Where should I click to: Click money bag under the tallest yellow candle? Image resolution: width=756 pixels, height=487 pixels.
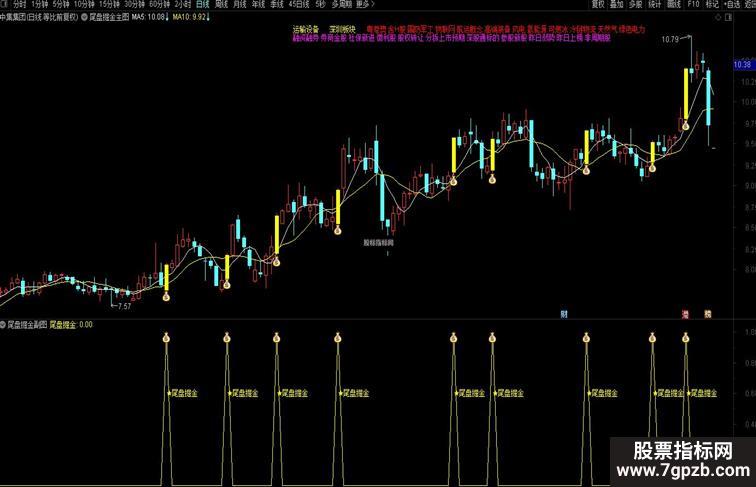point(686,126)
